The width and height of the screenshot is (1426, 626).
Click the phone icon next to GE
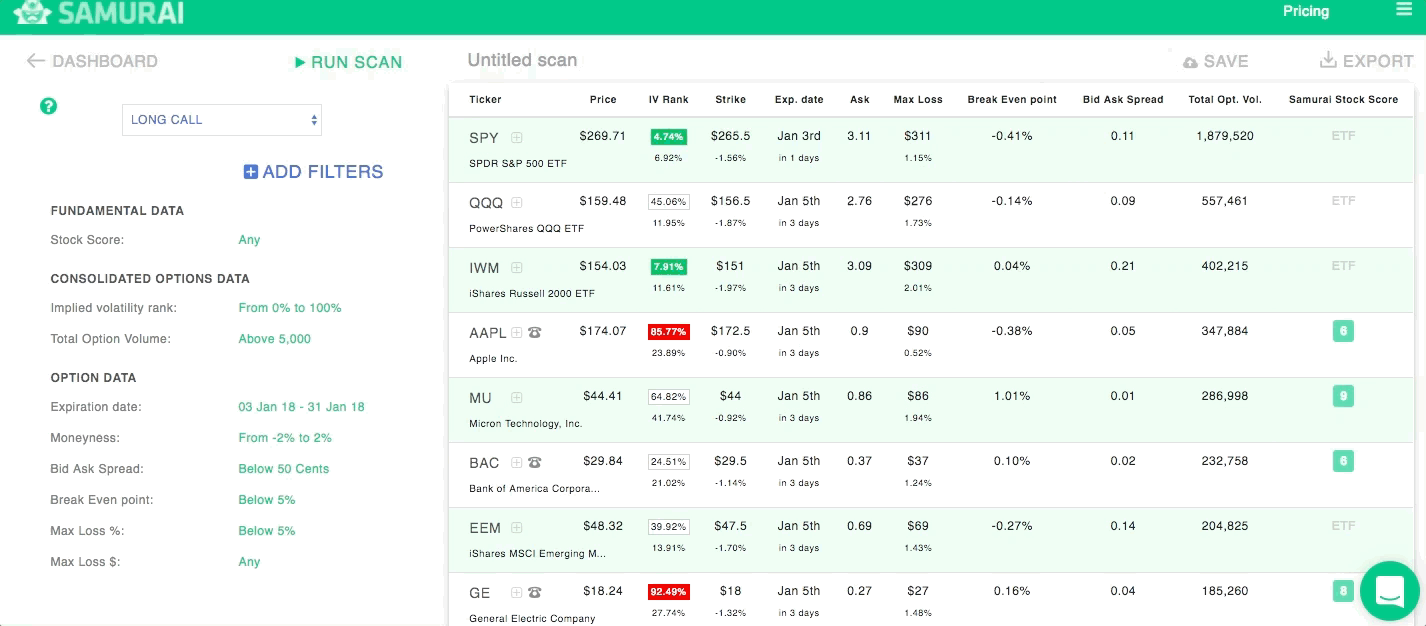tap(535, 592)
